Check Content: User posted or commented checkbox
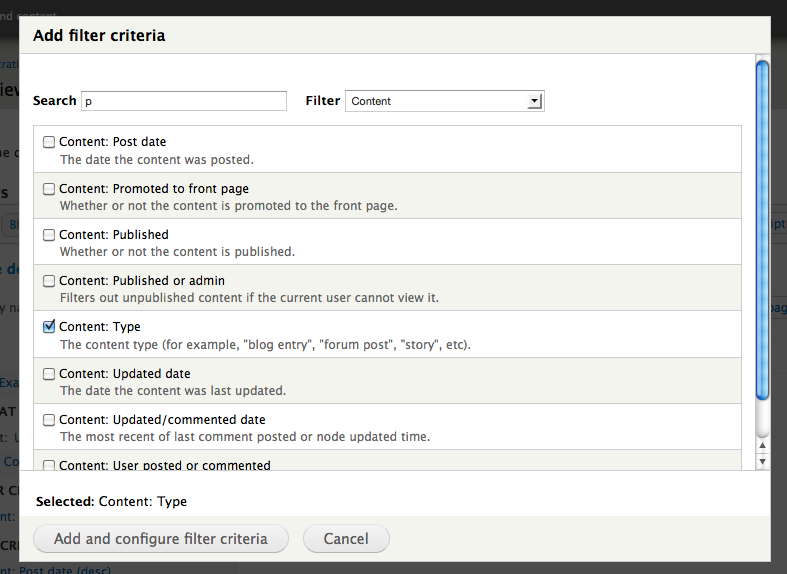787x574 pixels. click(49, 465)
